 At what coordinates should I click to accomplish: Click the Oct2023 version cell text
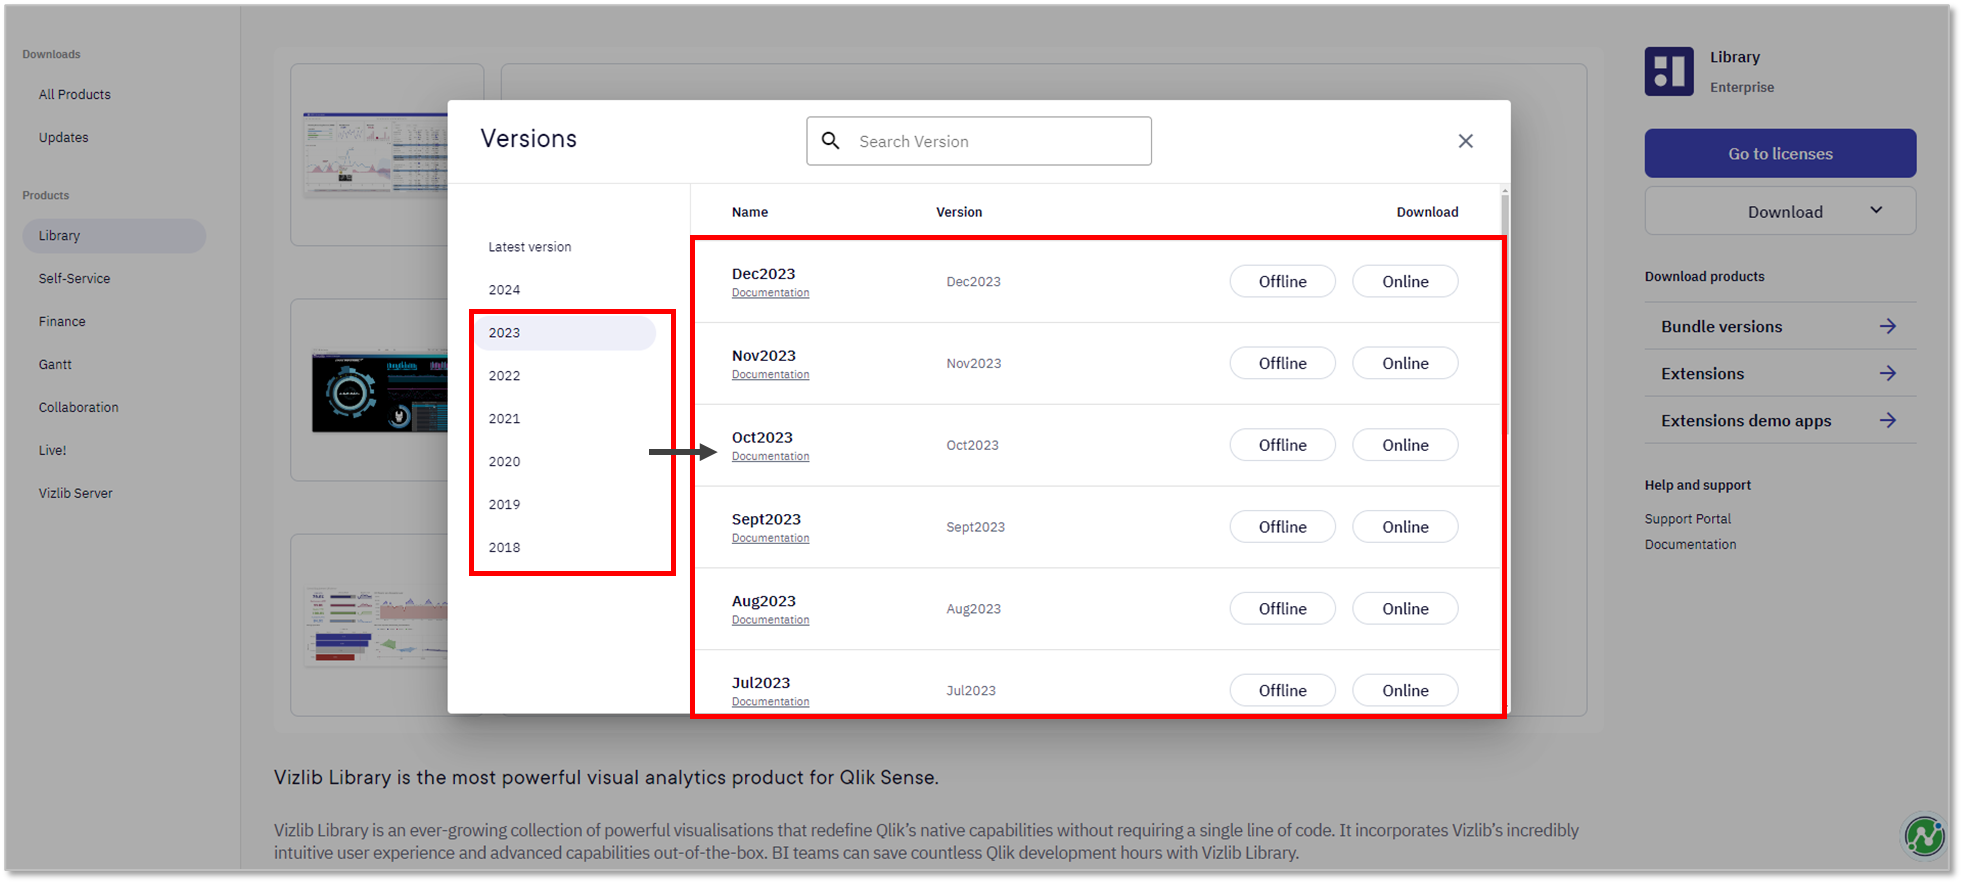(972, 445)
